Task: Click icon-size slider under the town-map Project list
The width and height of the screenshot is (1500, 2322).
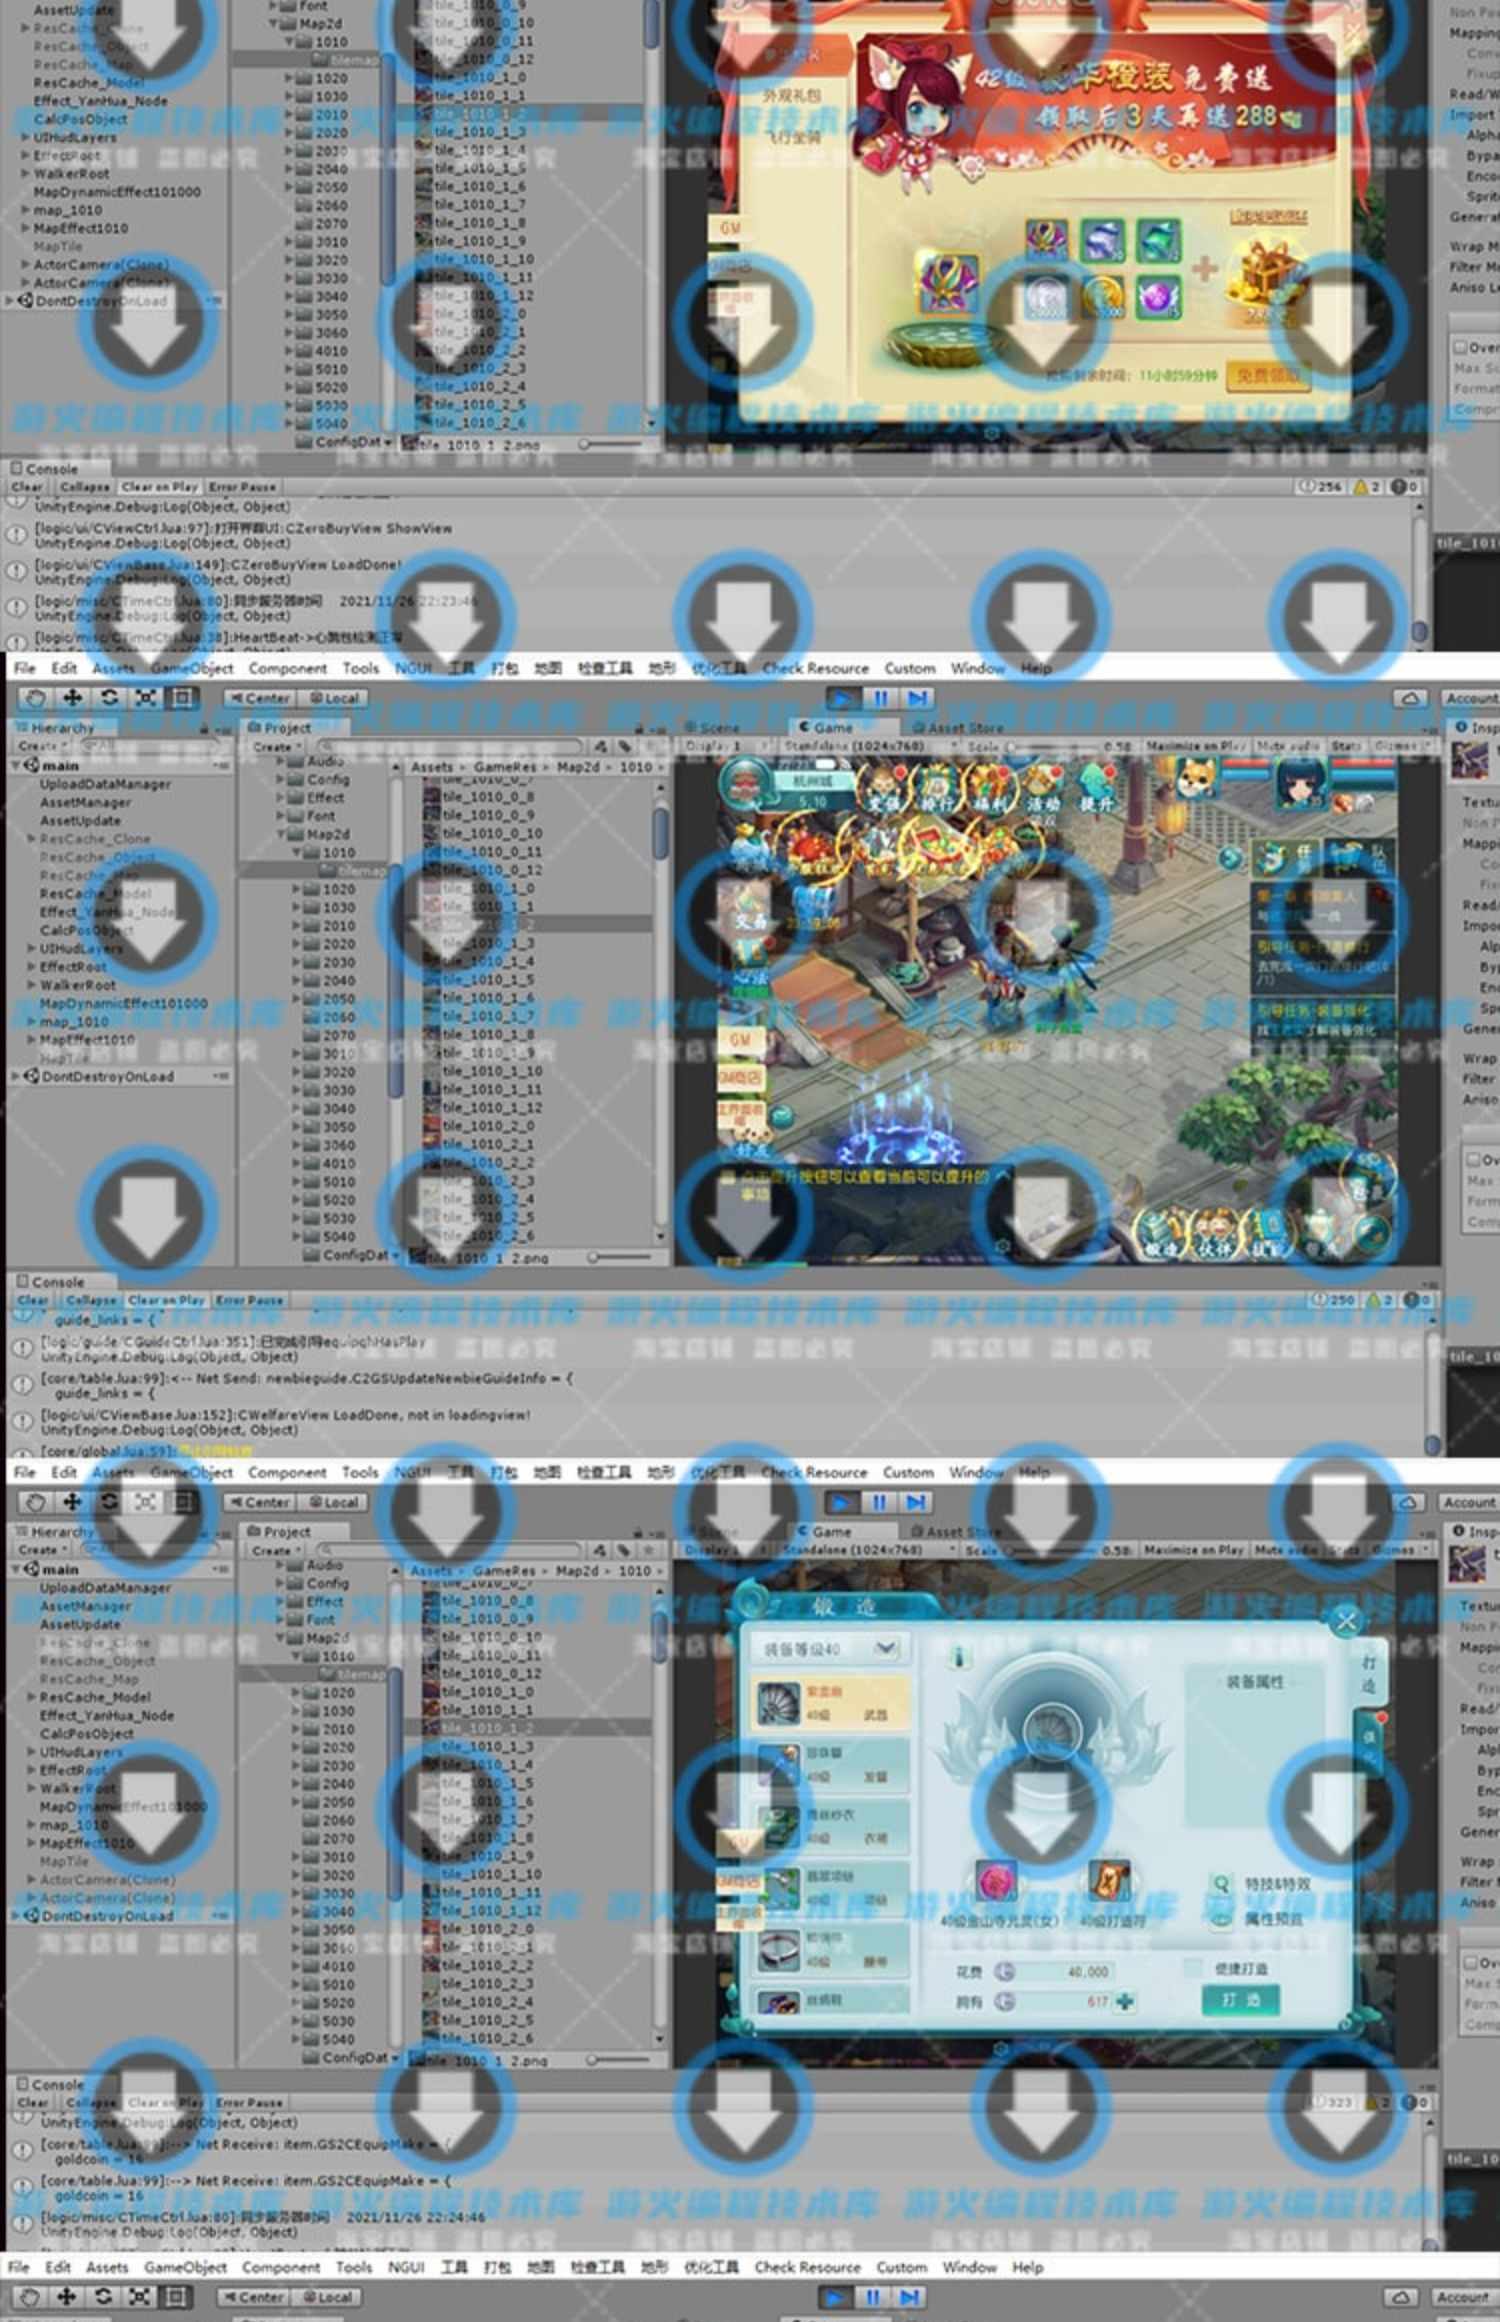Action: click(x=621, y=1257)
